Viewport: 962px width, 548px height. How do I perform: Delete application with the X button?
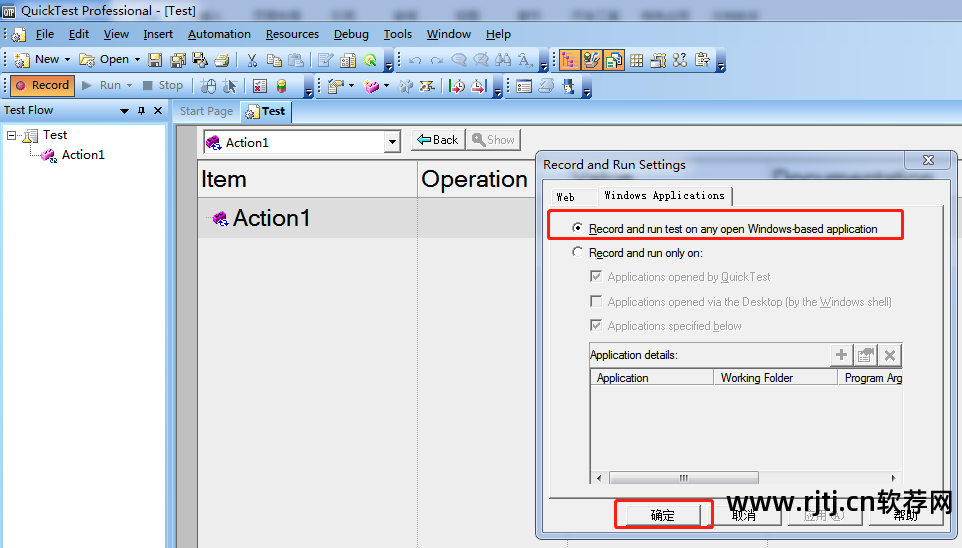click(890, 355)
